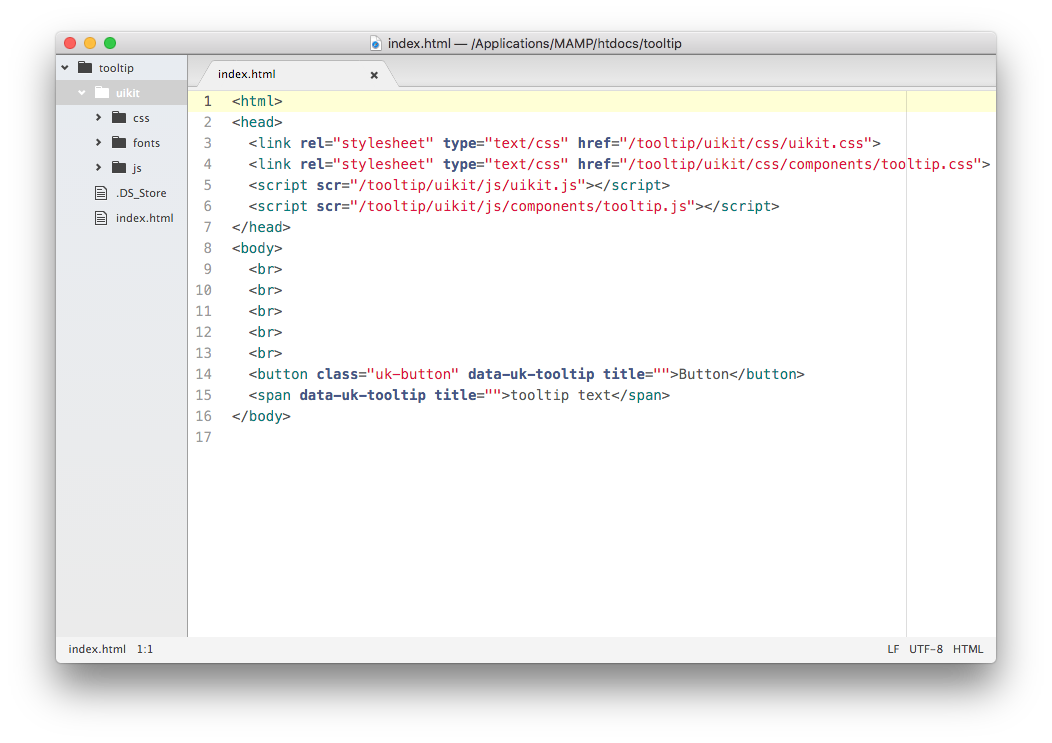Click the document icon in the title bar
This screenshot has height=743, width=1052.
click(x=376, y=44)
